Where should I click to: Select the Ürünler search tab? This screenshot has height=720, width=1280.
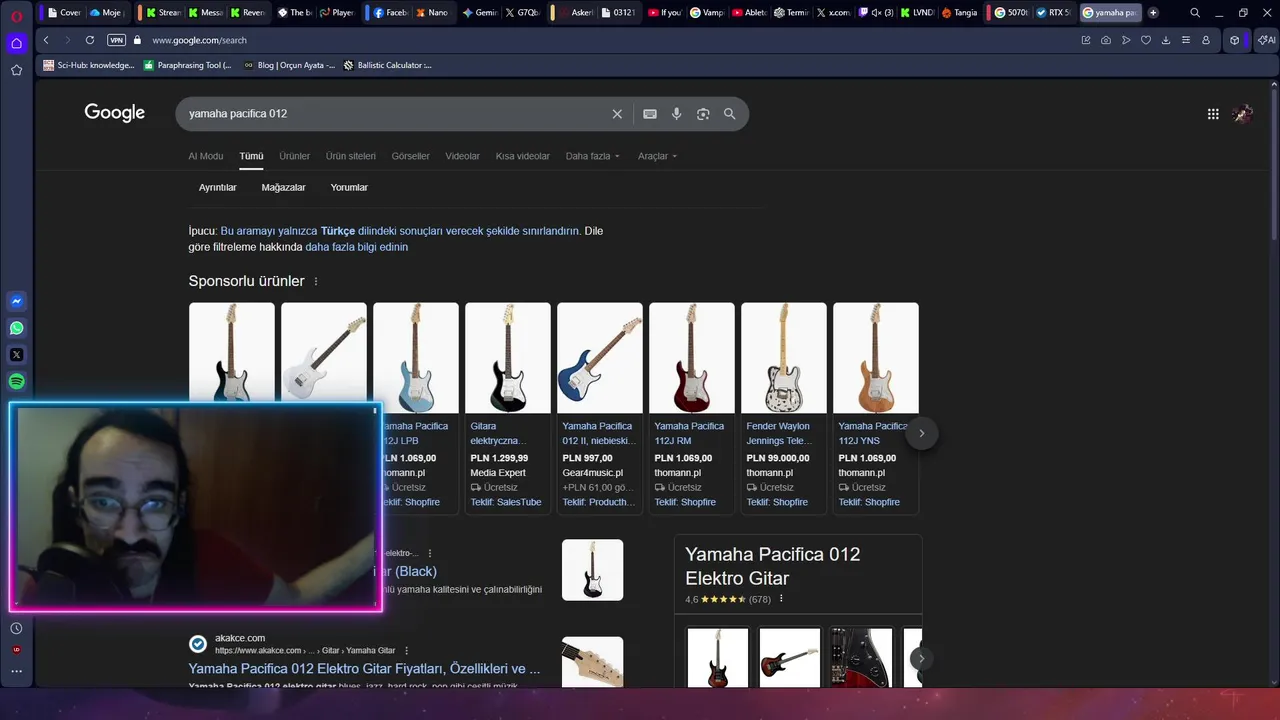coord(294,156)
